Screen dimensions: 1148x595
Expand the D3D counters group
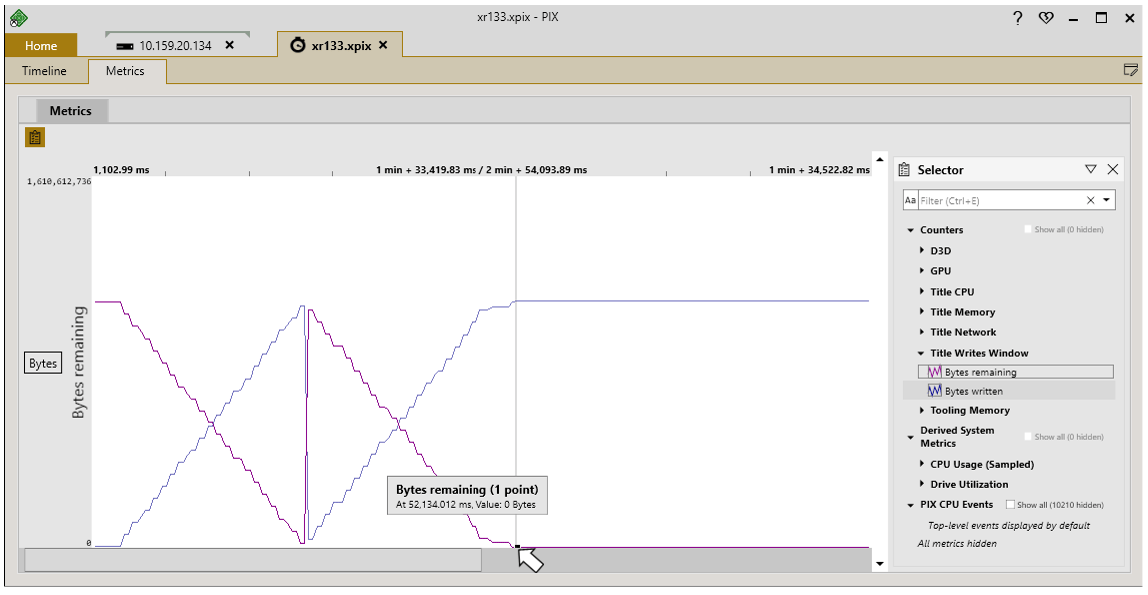click(922, 250)
